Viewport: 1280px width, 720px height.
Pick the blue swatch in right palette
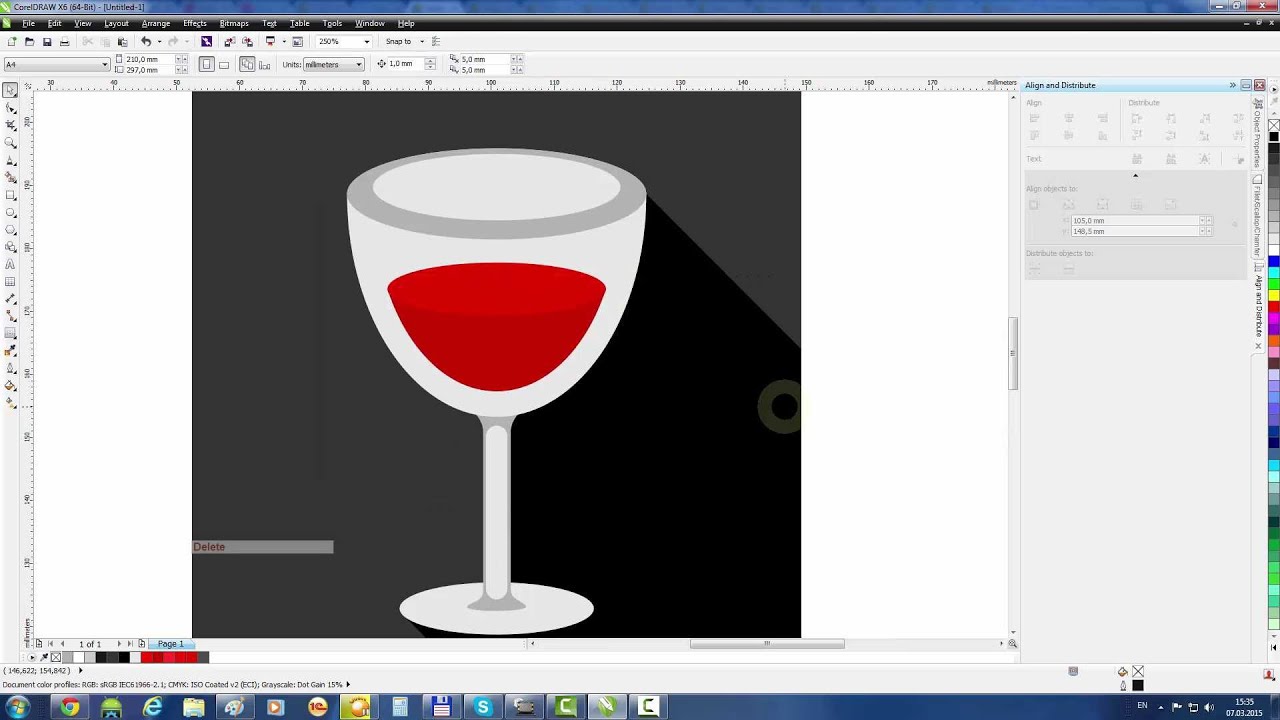click(1274, 260)
